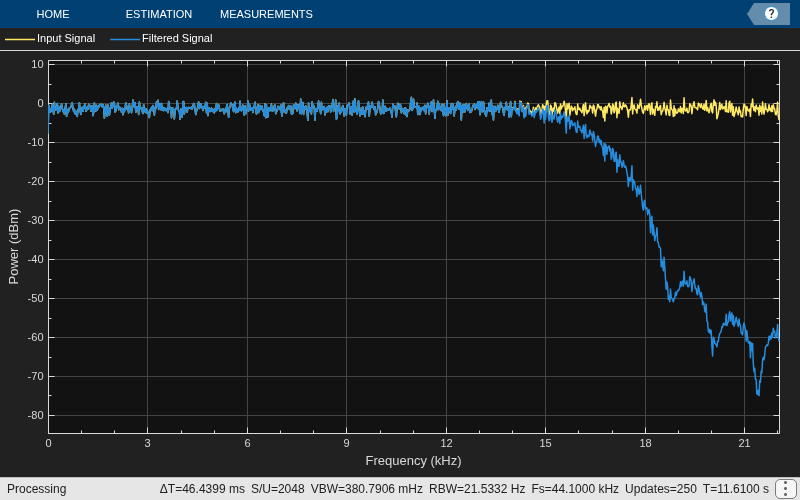Viewport: 800px width, 500px height.
Task: Click the deepest filtered-signal notch near -75 dBm
Action: click(758, 394)
